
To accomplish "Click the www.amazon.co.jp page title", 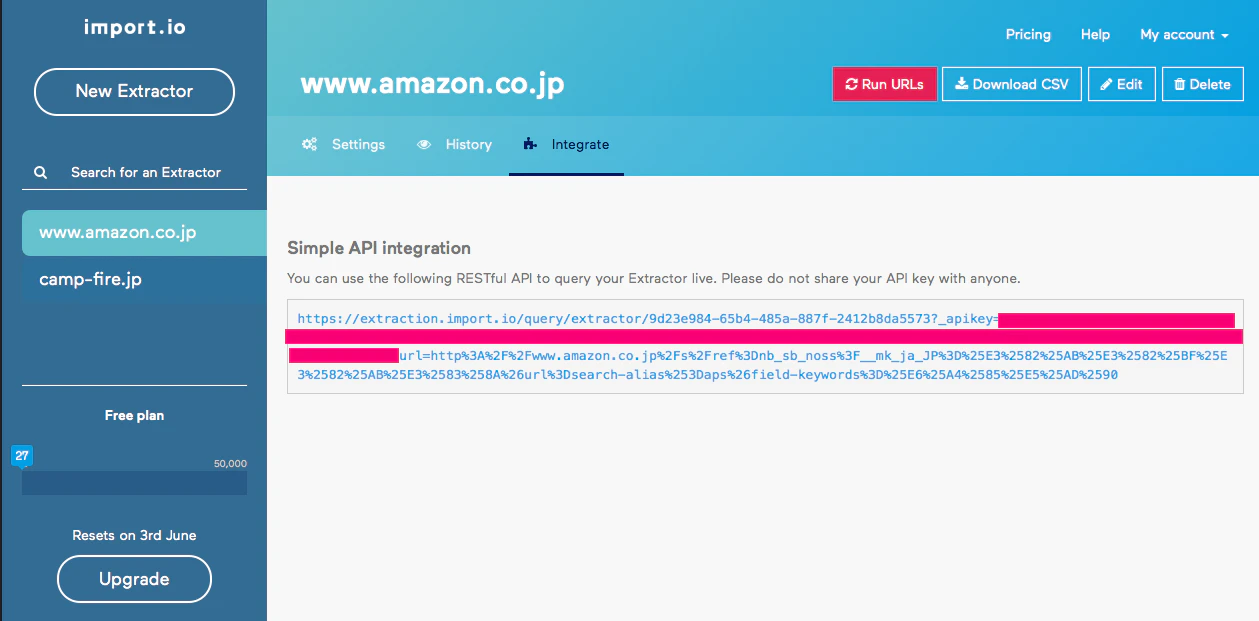I will click(432, 84).
